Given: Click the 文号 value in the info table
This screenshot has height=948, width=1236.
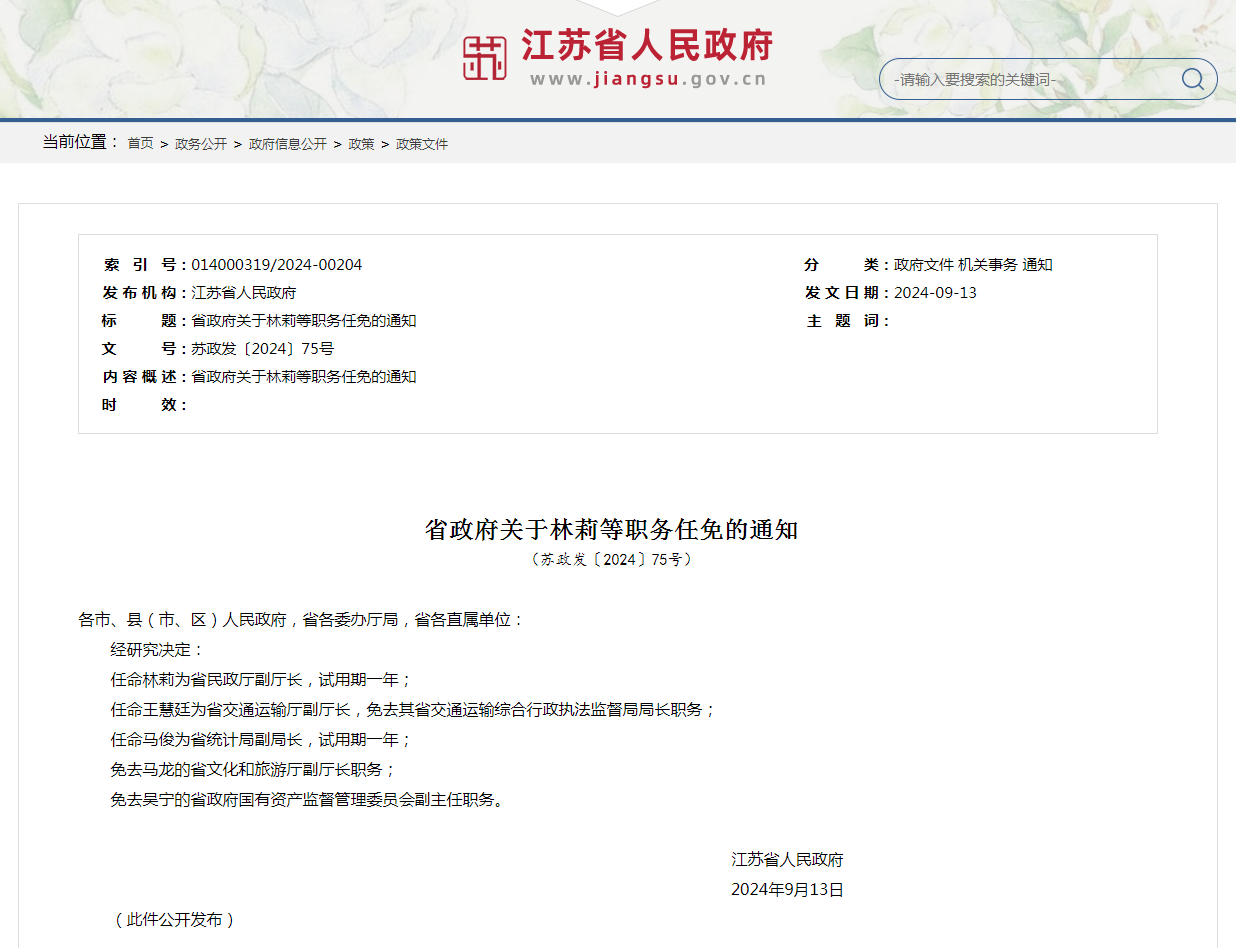Looking at the screenshot, I should [x=263, y=349].
